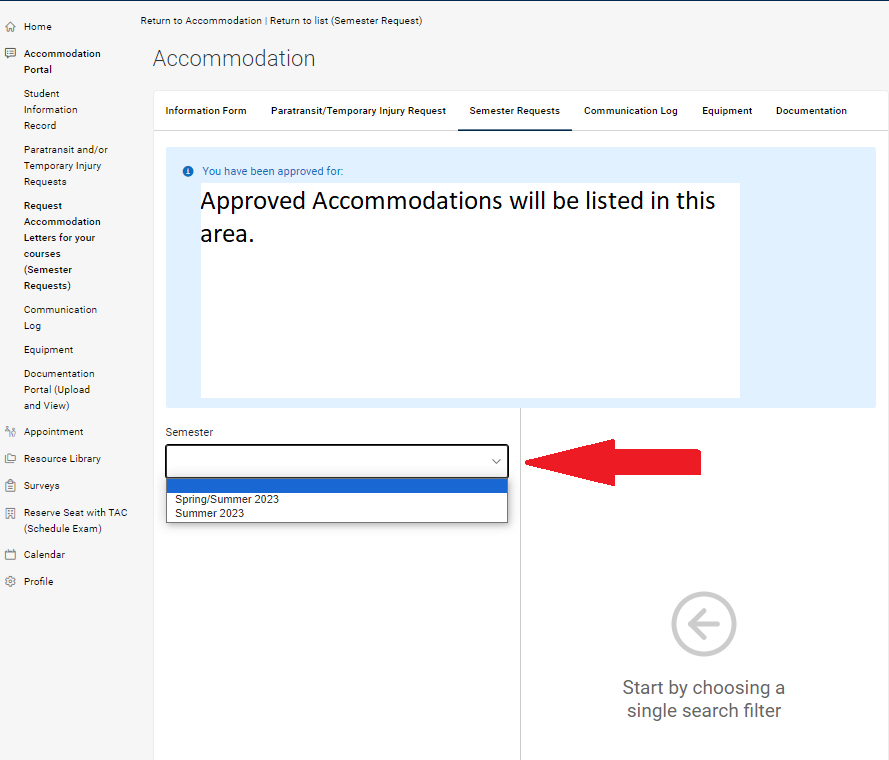Open the Appointment section via its icon
The height and width of the screenshot is (760, 889).
point(13,431)
